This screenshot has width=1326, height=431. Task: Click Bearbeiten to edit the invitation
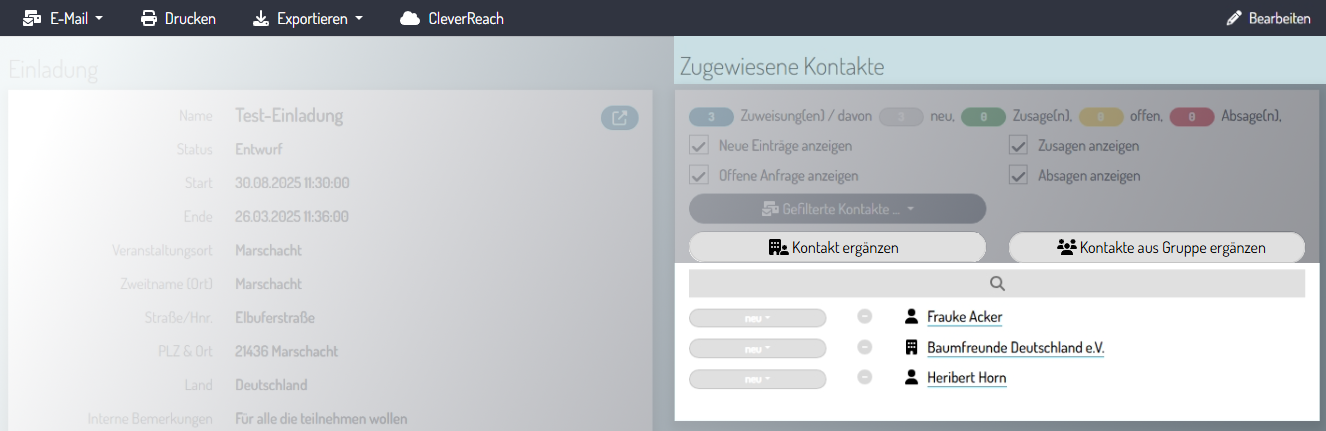click(x=1268, y=18)
